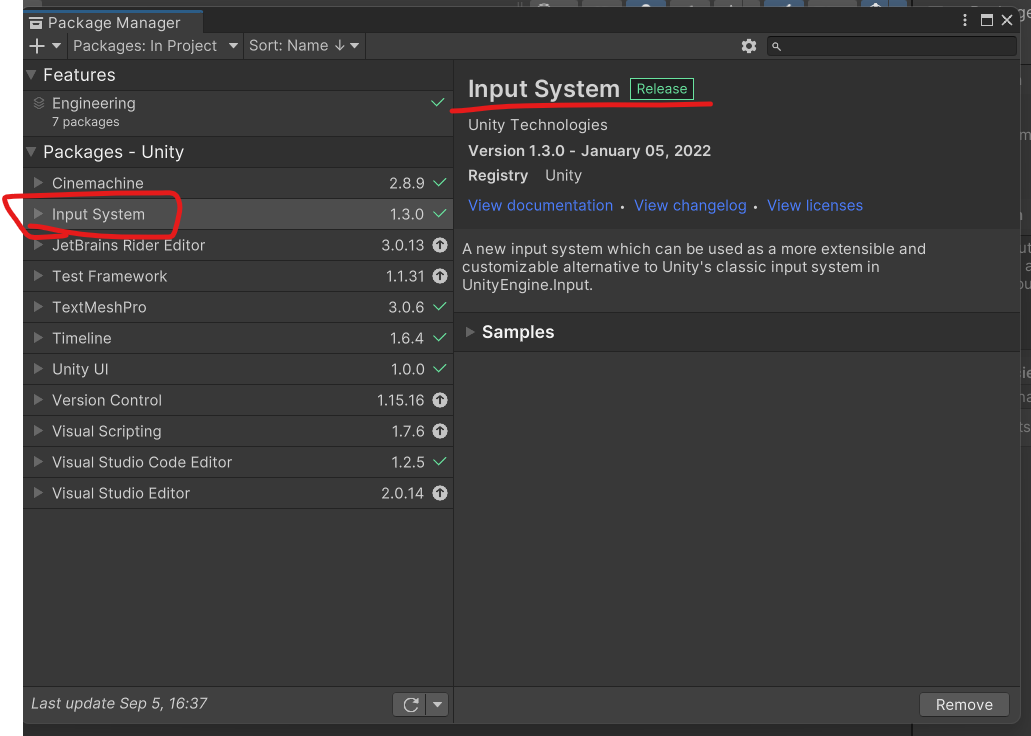This screenshot has height=736, width=1031.
Task: Select the Visual Studio Code Editor package
Action: click(x=238, y=462)
